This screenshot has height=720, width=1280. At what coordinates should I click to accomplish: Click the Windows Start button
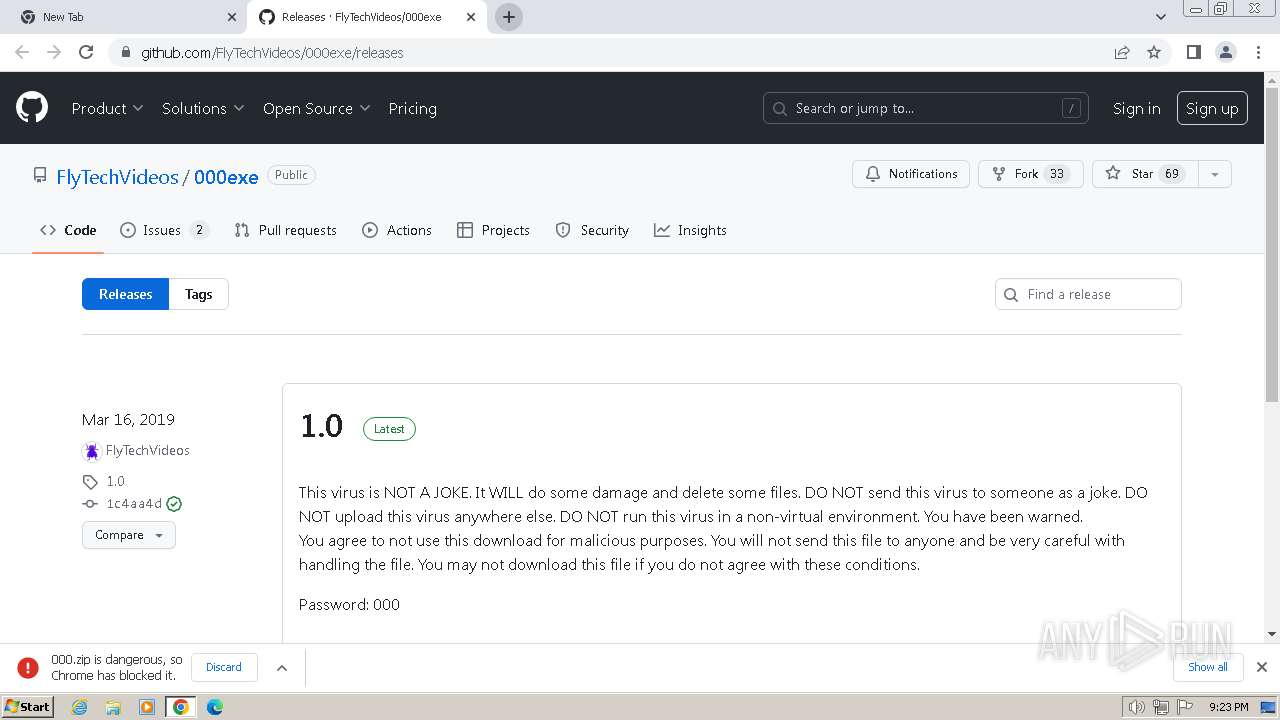coord(28,707)
